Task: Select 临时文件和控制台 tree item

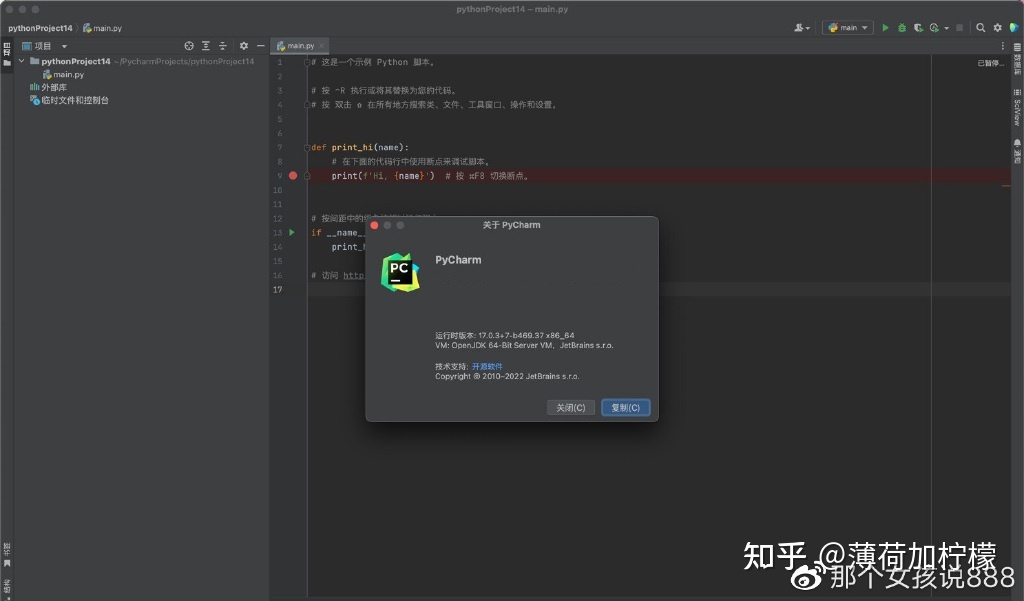Action: tap(69, 100)
